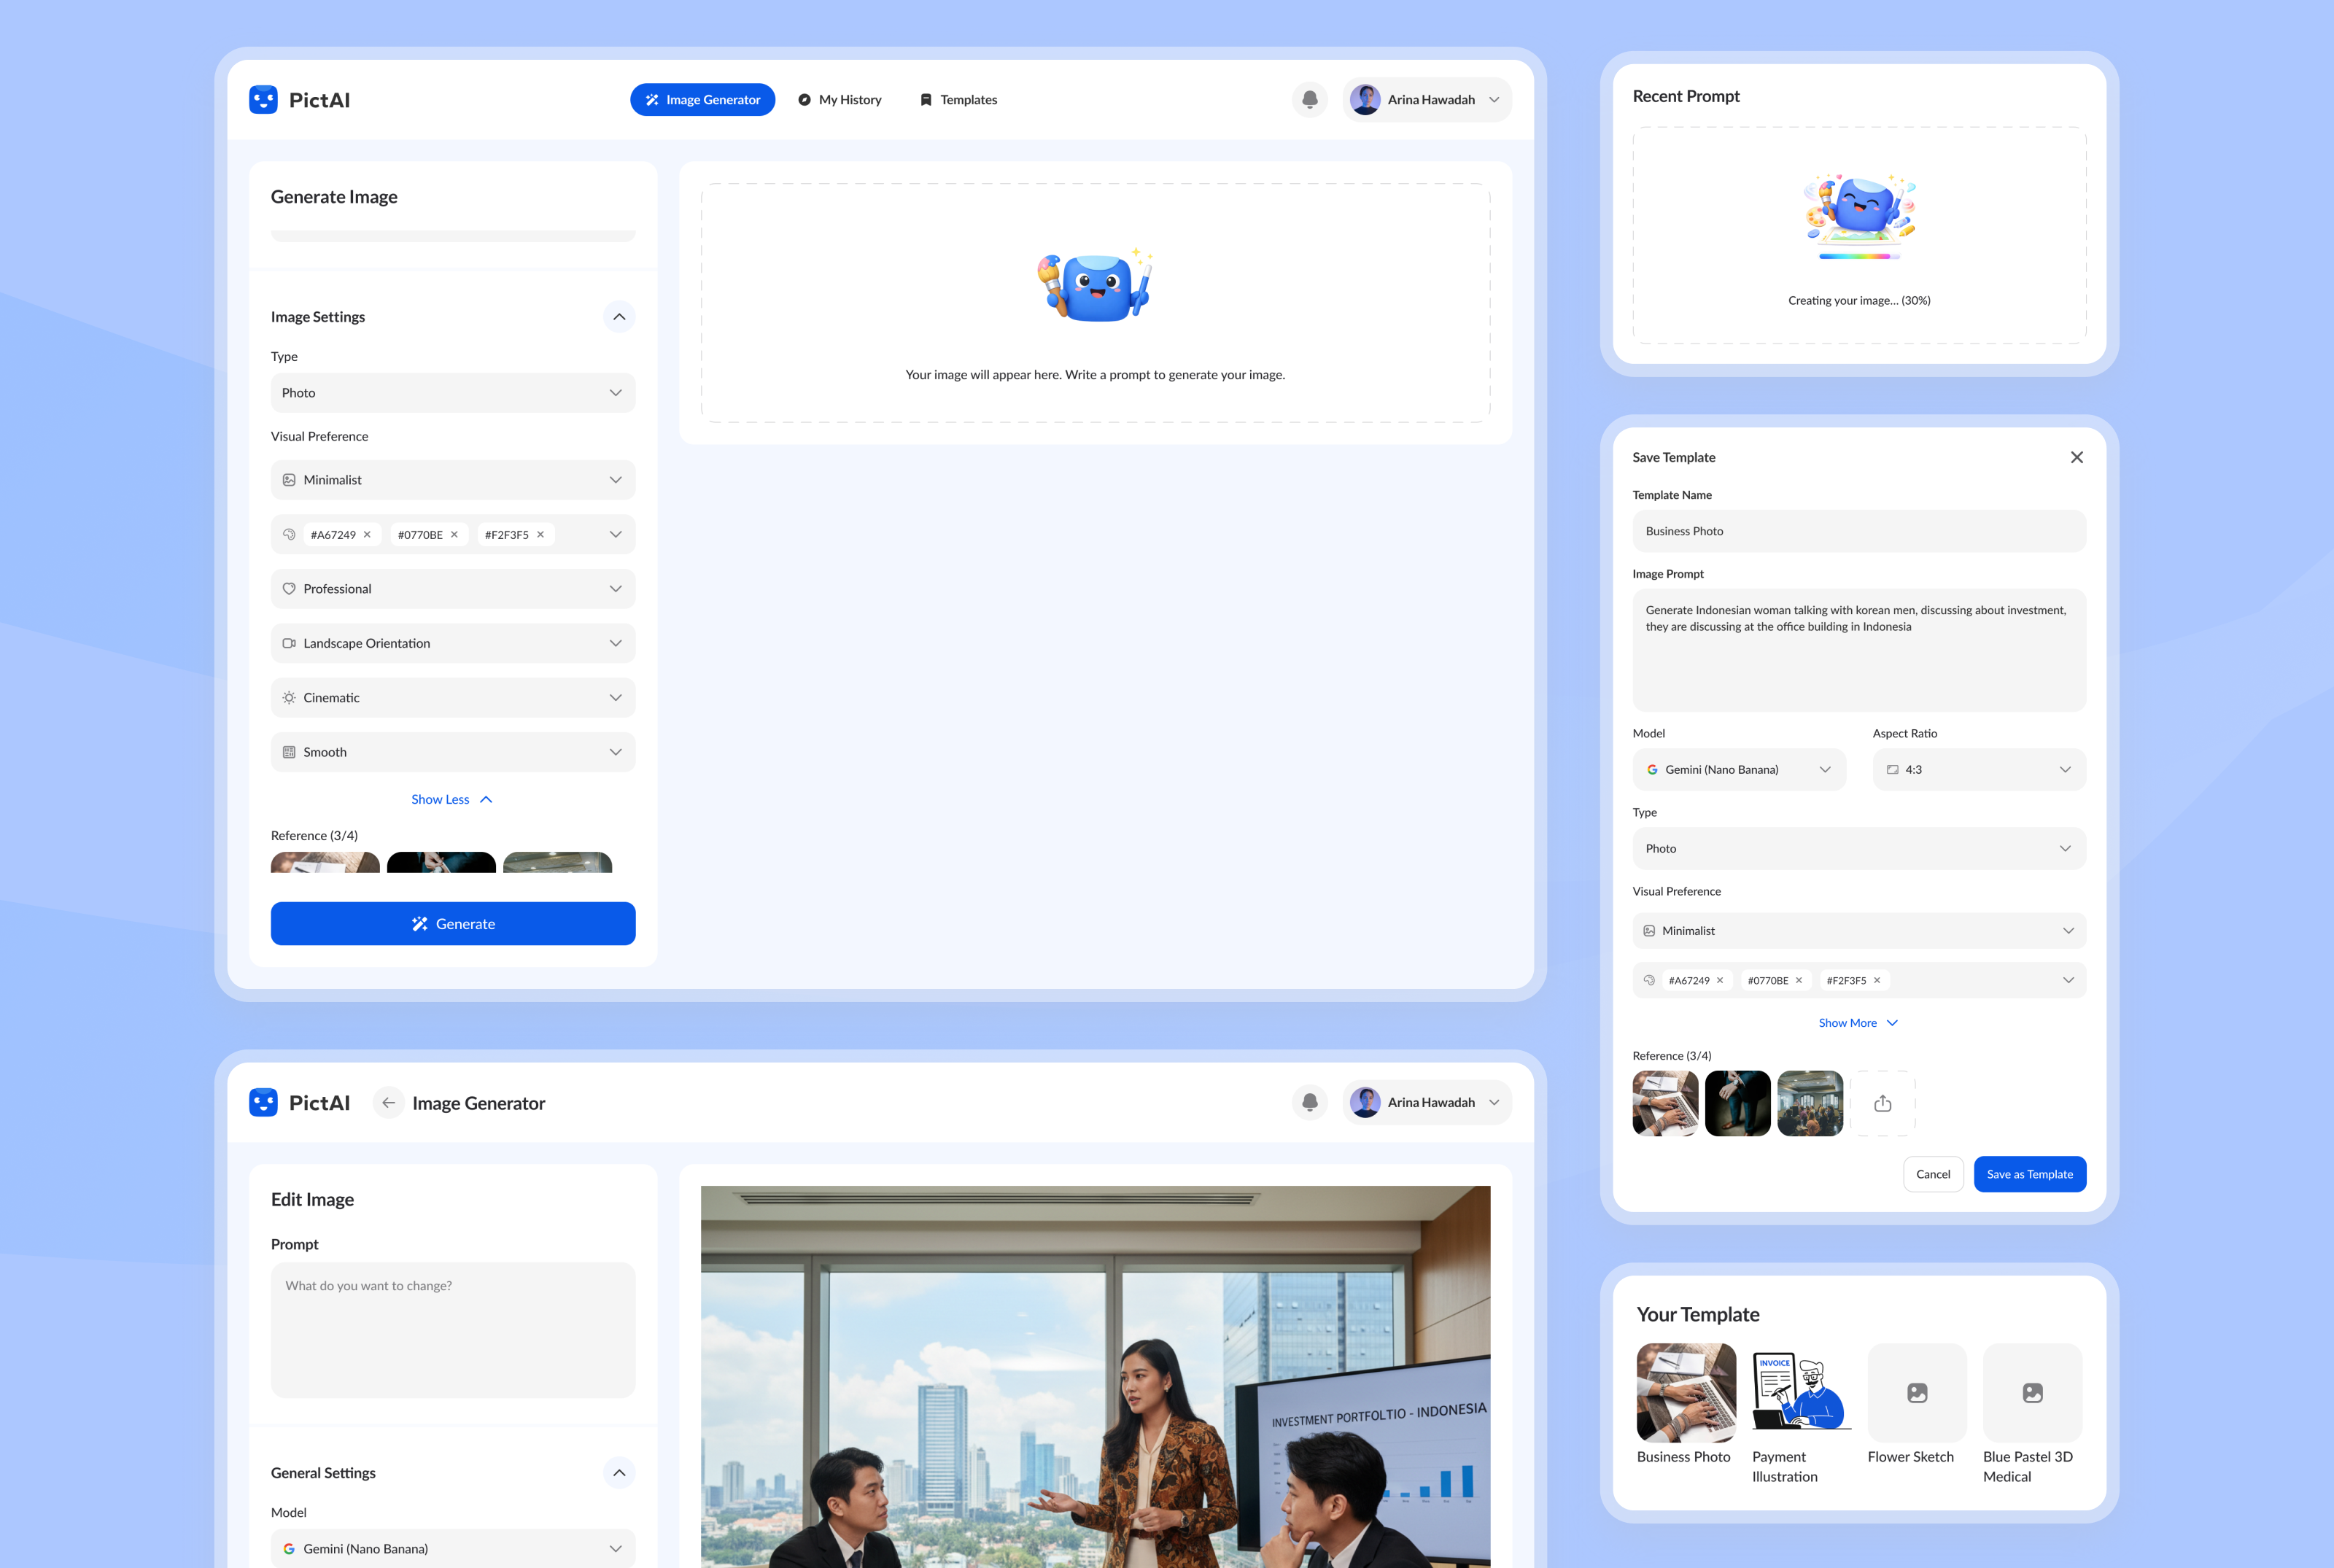The height and width of the screenshot is (1568, 2334).
Task: Click the blue Generate button
Action: (452, 924)
